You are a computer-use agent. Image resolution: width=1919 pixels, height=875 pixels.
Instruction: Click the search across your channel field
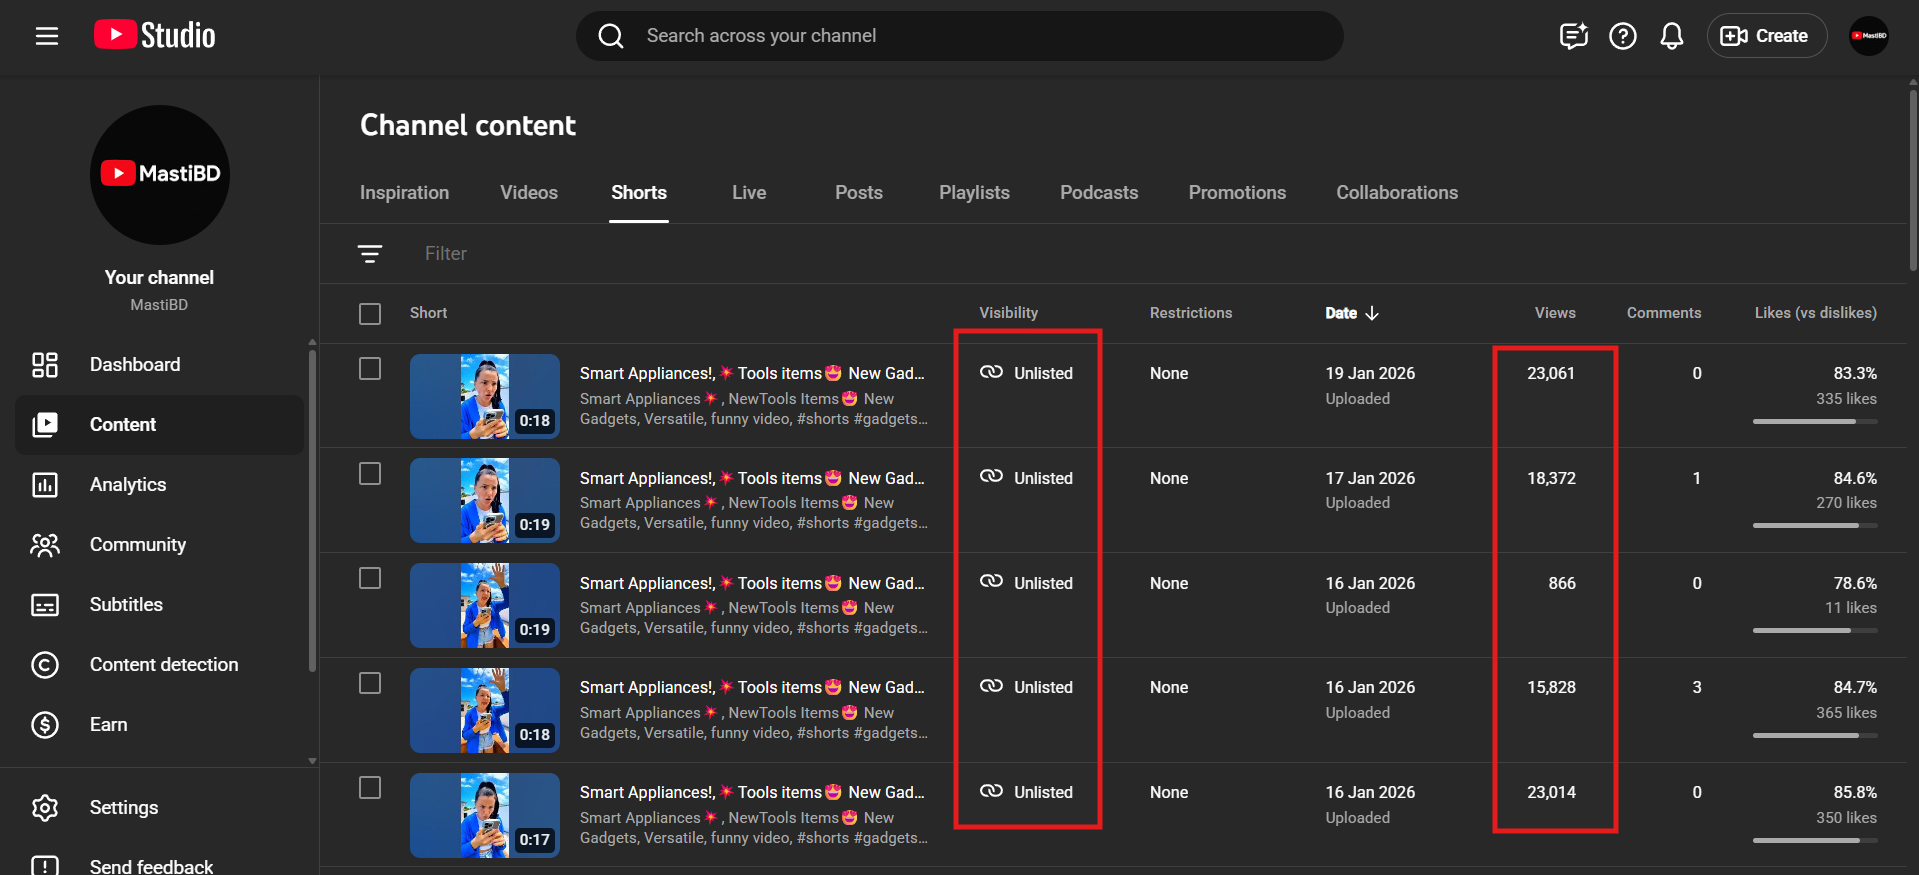(x=960, y=36)
